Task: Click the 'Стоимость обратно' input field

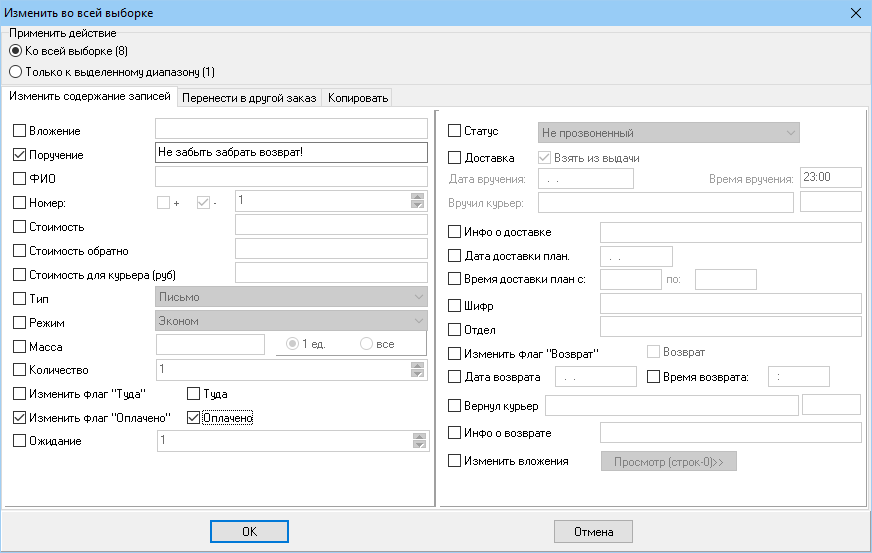Action: coord(331,248)
